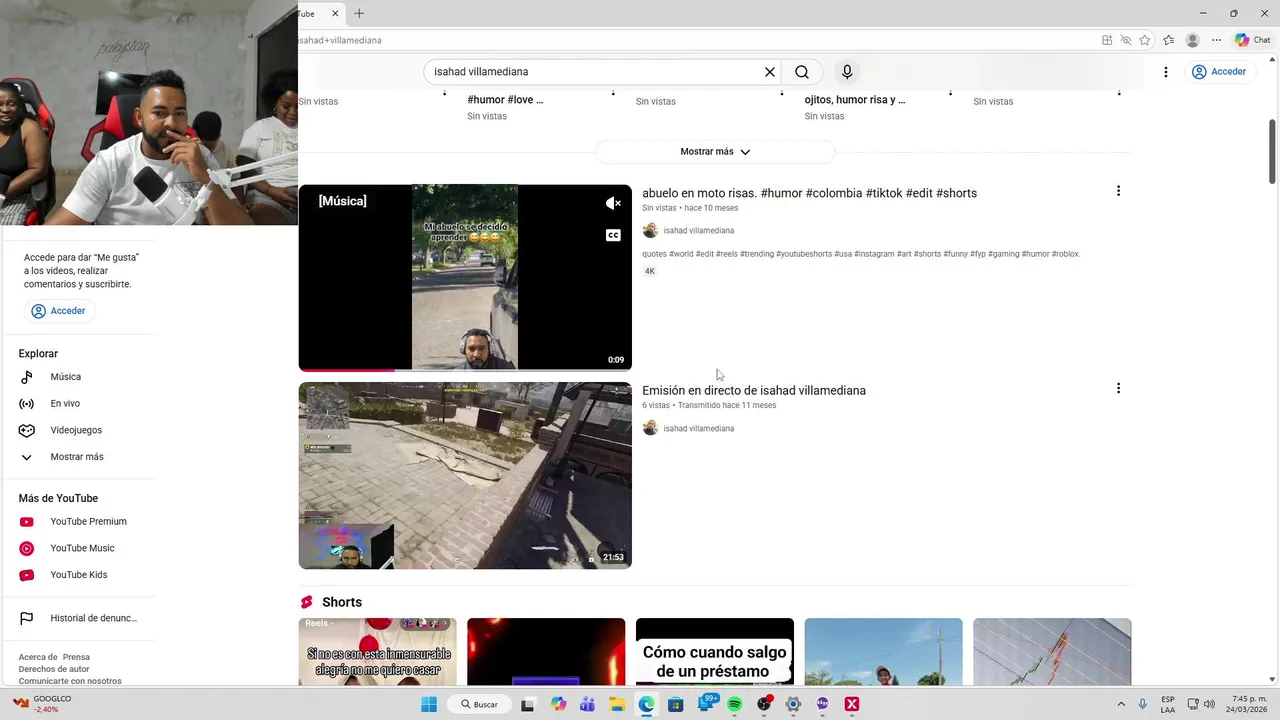
Task: Click channel avatar under Emisión en directo video
Action: coord(650,428)
